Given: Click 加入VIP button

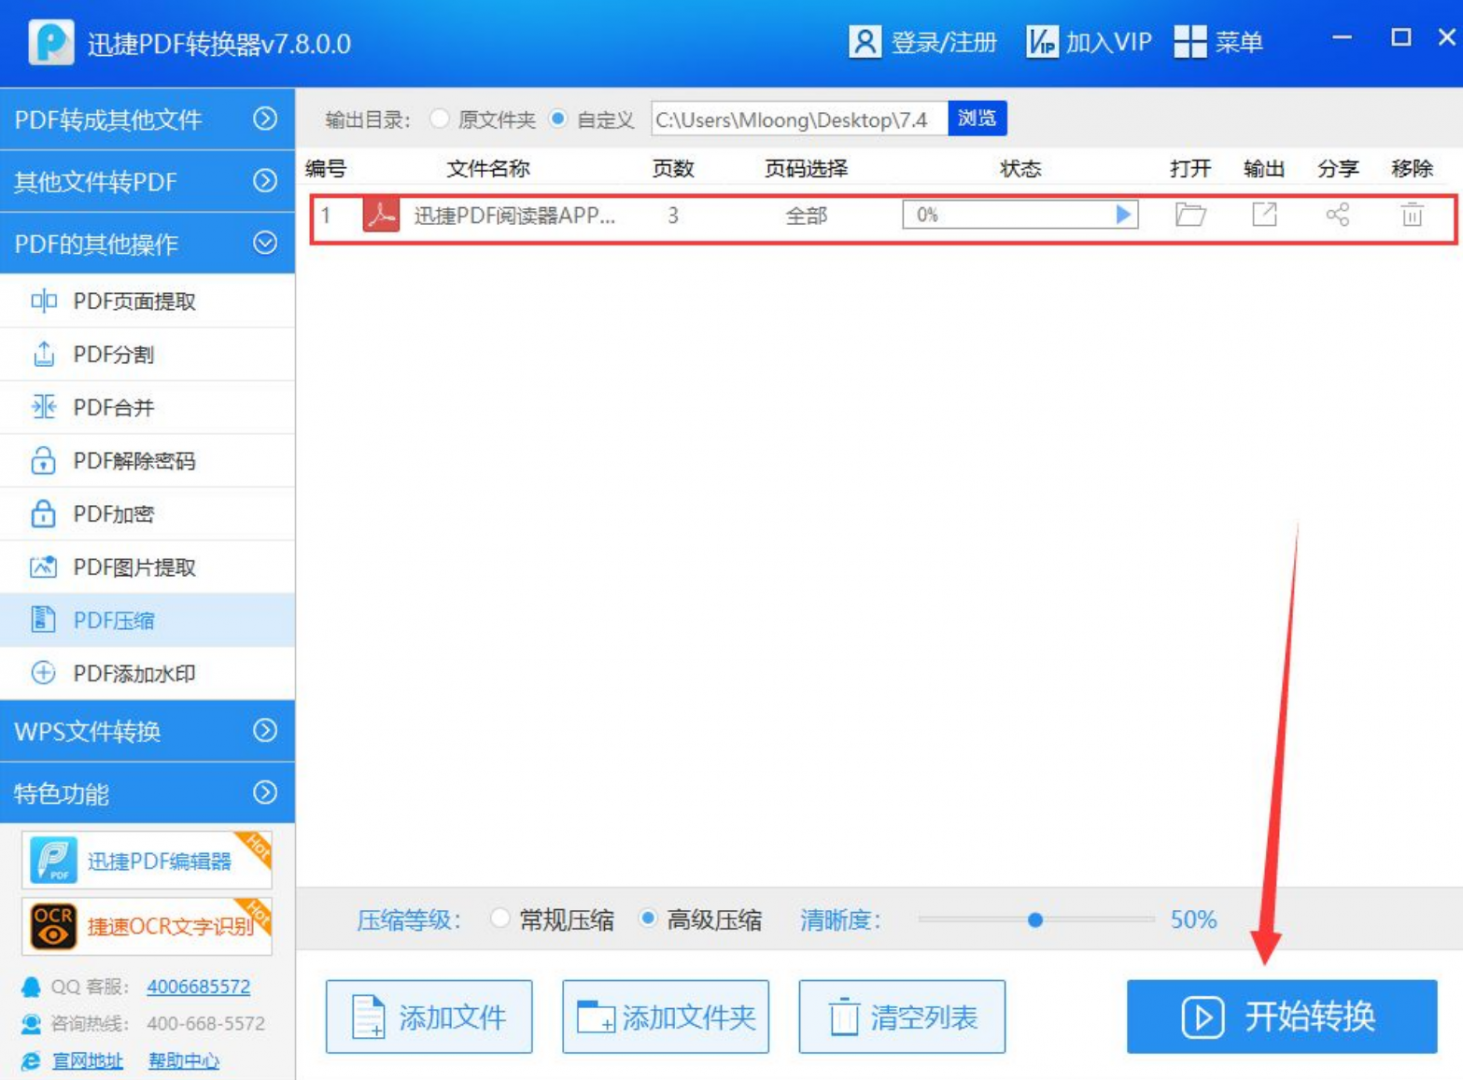Looking at the screenshot, I should point(1089,42).
